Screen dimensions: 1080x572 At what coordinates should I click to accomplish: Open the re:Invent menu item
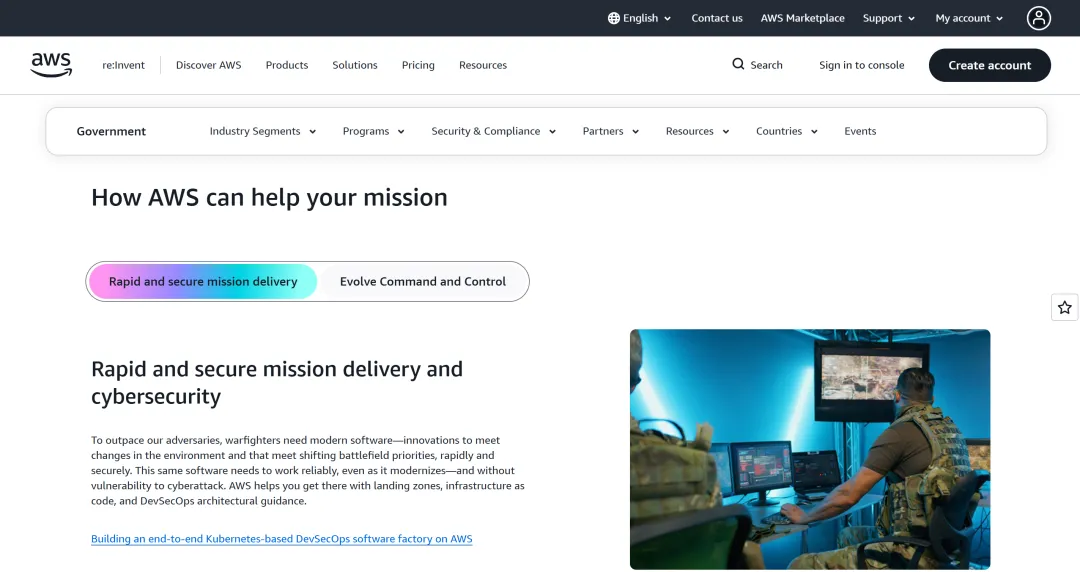coord(123,65)
